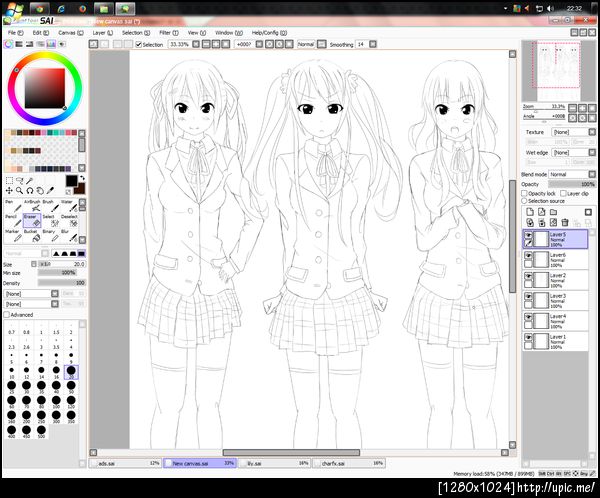The height and width of the screenshot is (498, 600).
Task: Select Layer4 in the layers list
Action: [555, 322]
